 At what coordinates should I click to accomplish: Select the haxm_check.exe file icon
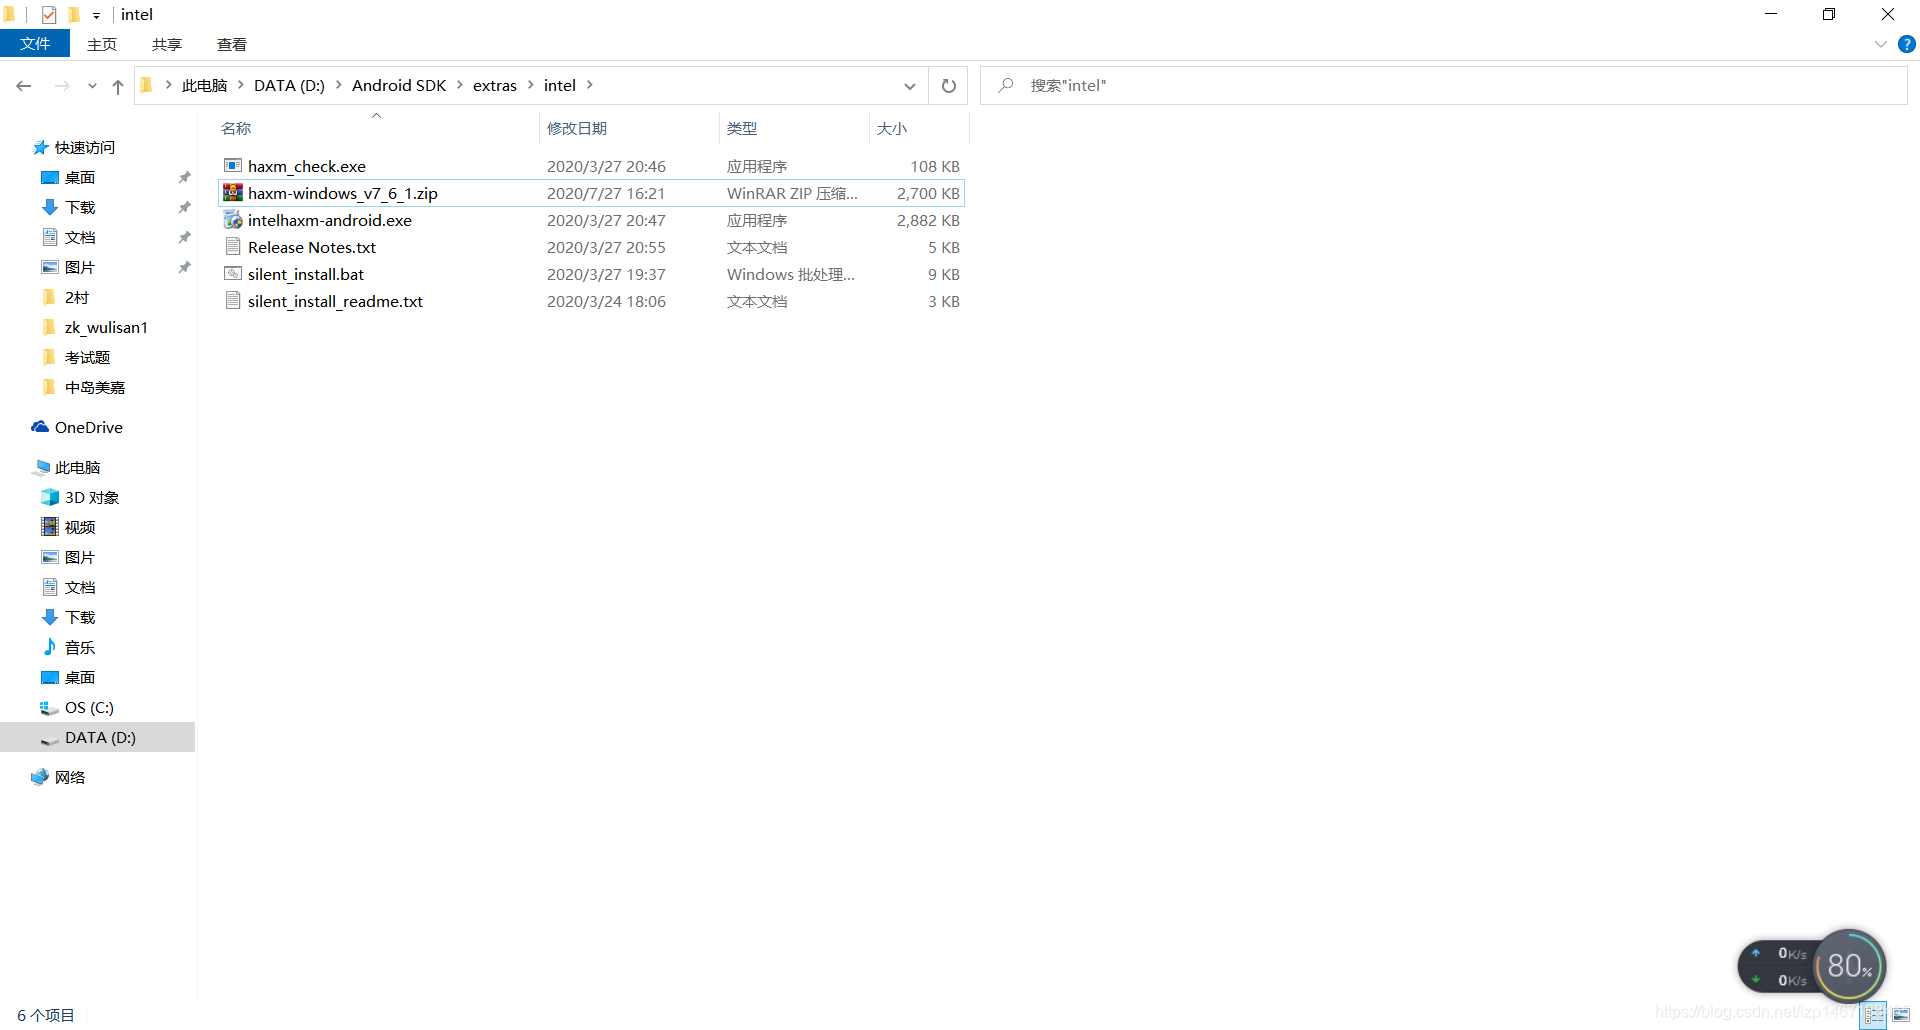(x=233, y=166)
